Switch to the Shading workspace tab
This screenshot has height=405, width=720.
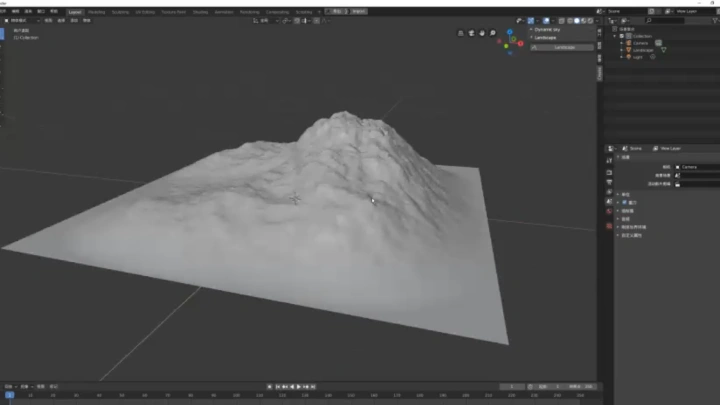pos(200,12)
